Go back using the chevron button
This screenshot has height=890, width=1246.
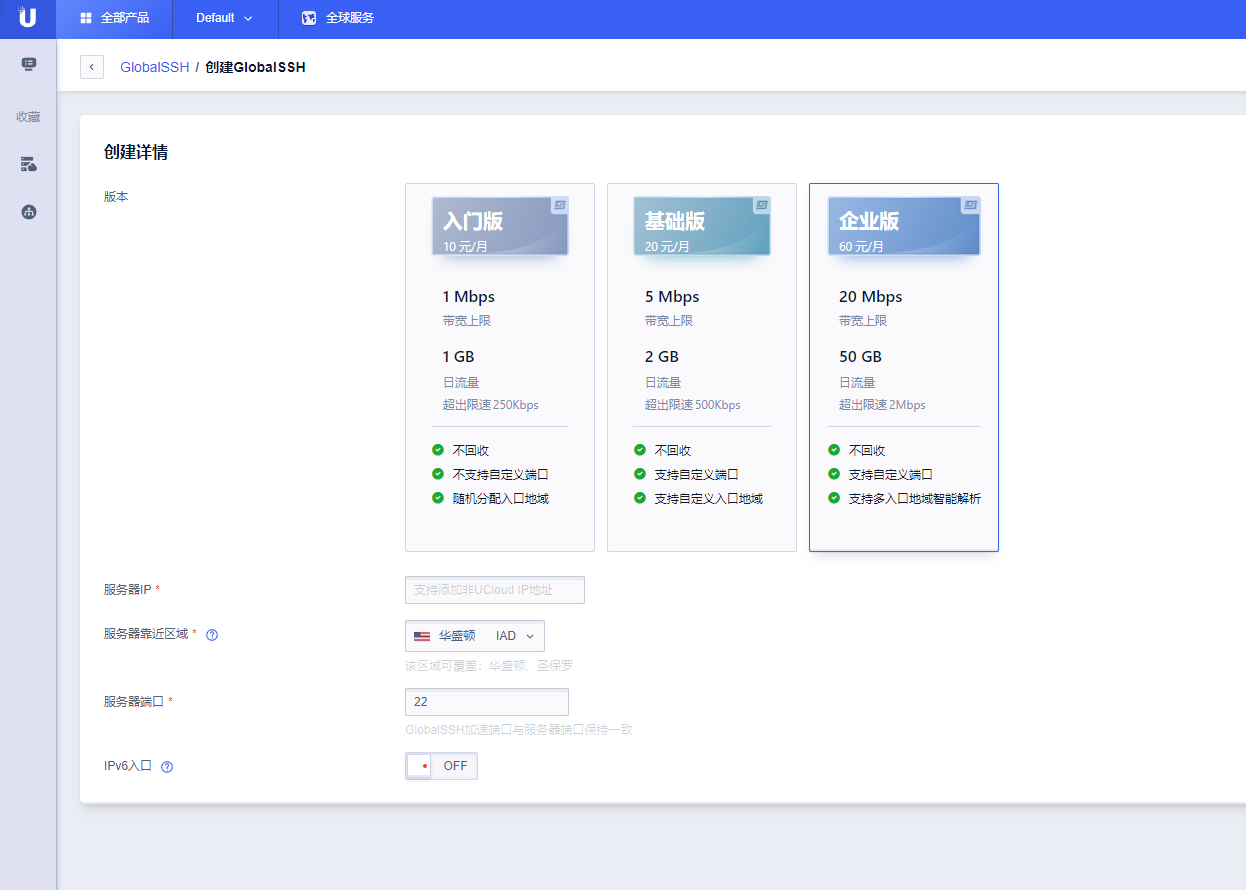pyautogui.click(x=92, y=67)
